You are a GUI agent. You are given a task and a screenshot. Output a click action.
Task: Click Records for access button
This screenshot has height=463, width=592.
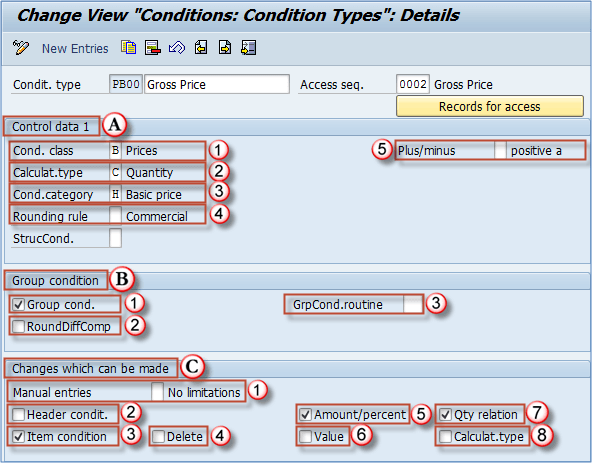(x=490, y=106)
